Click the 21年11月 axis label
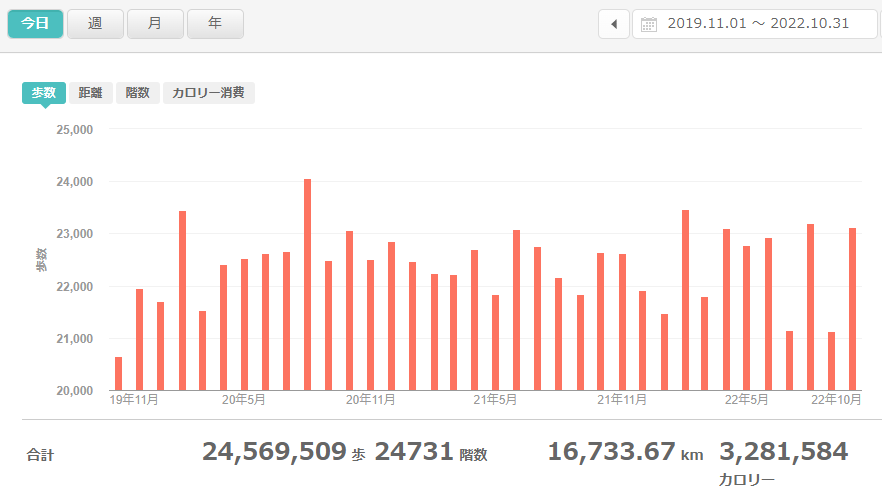882x496 pixels. pos(622,400)
